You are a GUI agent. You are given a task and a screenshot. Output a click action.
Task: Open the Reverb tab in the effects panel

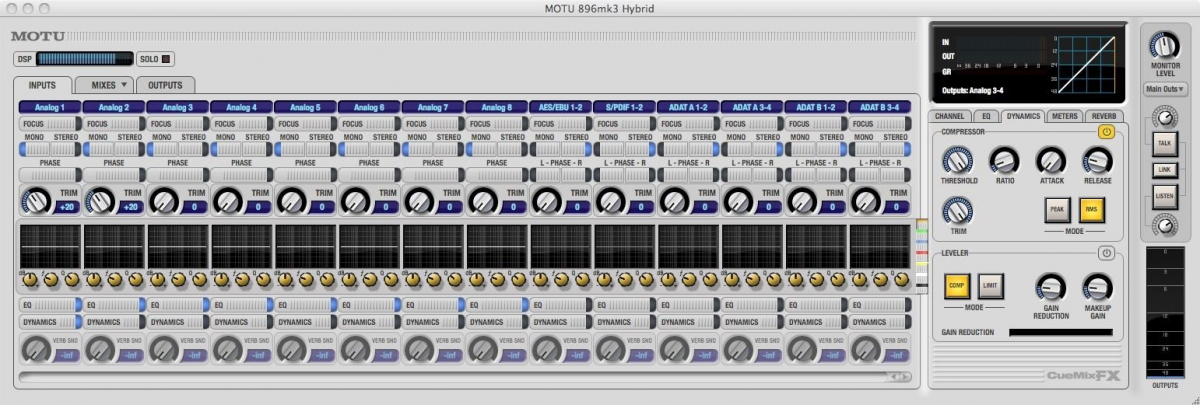coord(1102,116)
